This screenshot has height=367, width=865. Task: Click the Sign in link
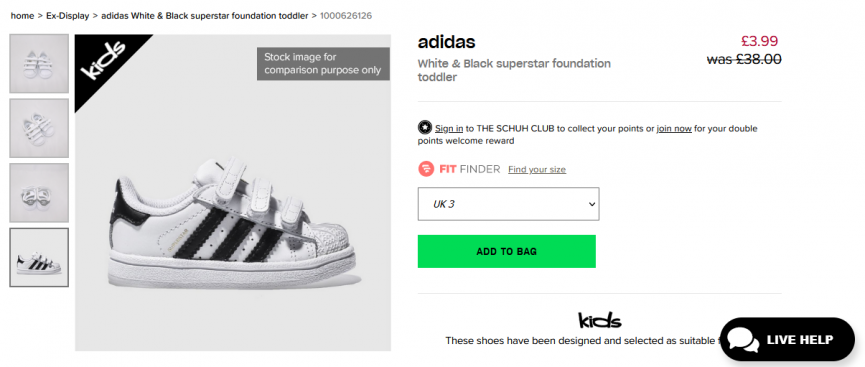[x=449, y=129]
